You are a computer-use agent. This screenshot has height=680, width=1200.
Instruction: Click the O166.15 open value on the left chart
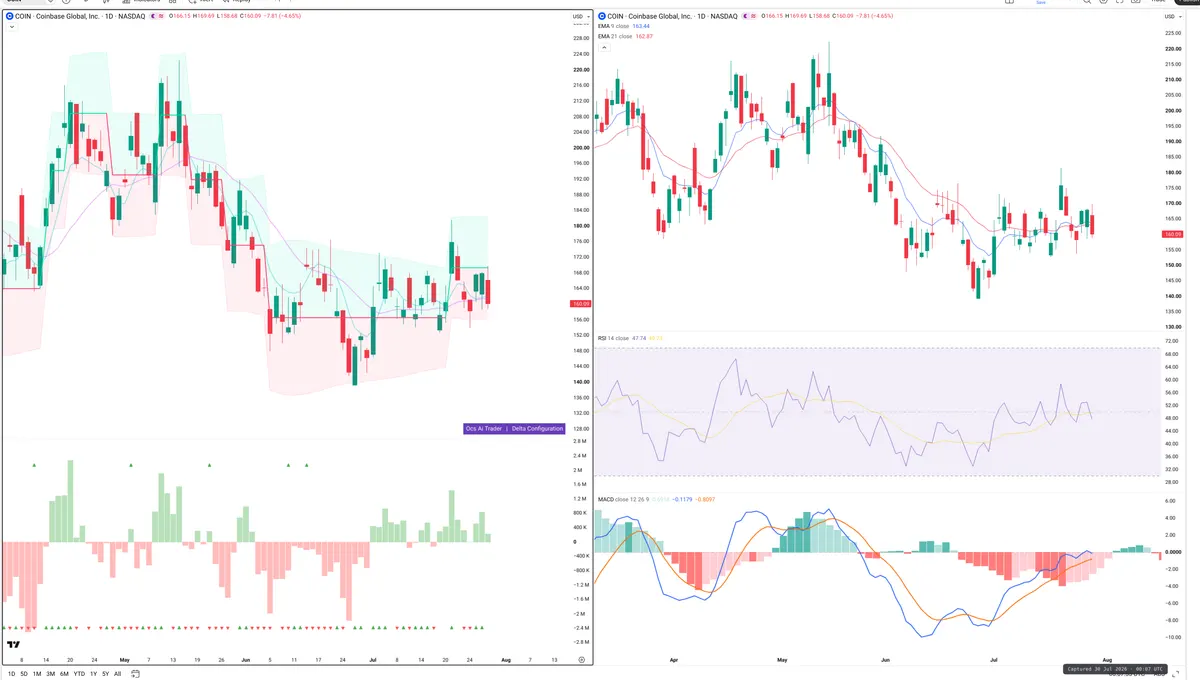pos(181,17)
